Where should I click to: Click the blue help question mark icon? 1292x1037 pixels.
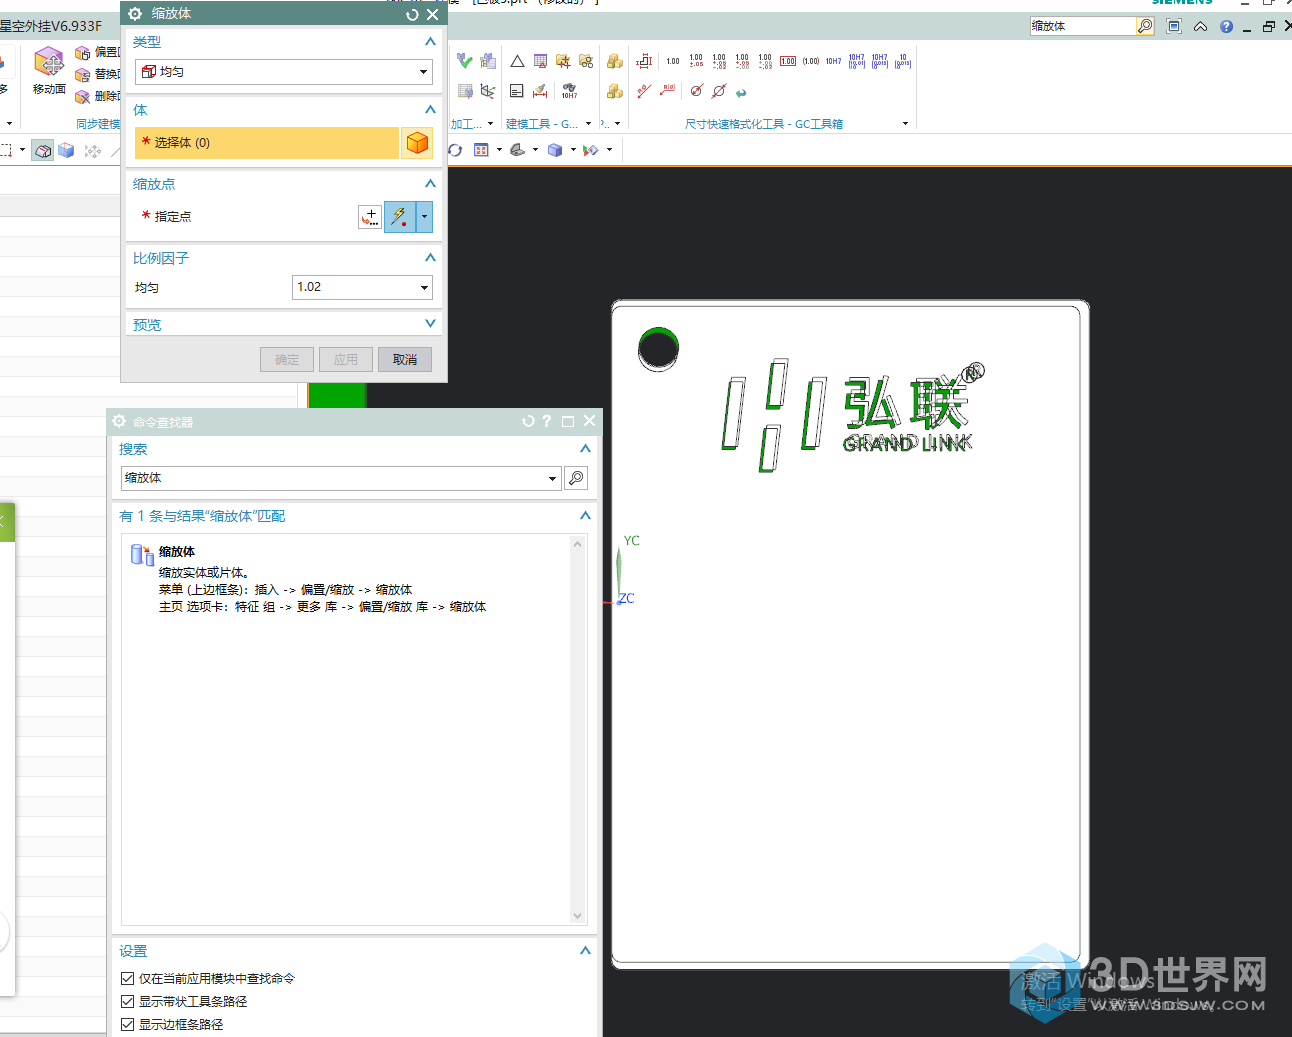(1226, 27)
